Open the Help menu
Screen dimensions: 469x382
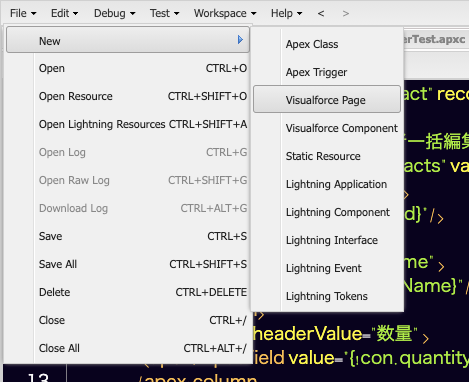(x=286, y=13)
